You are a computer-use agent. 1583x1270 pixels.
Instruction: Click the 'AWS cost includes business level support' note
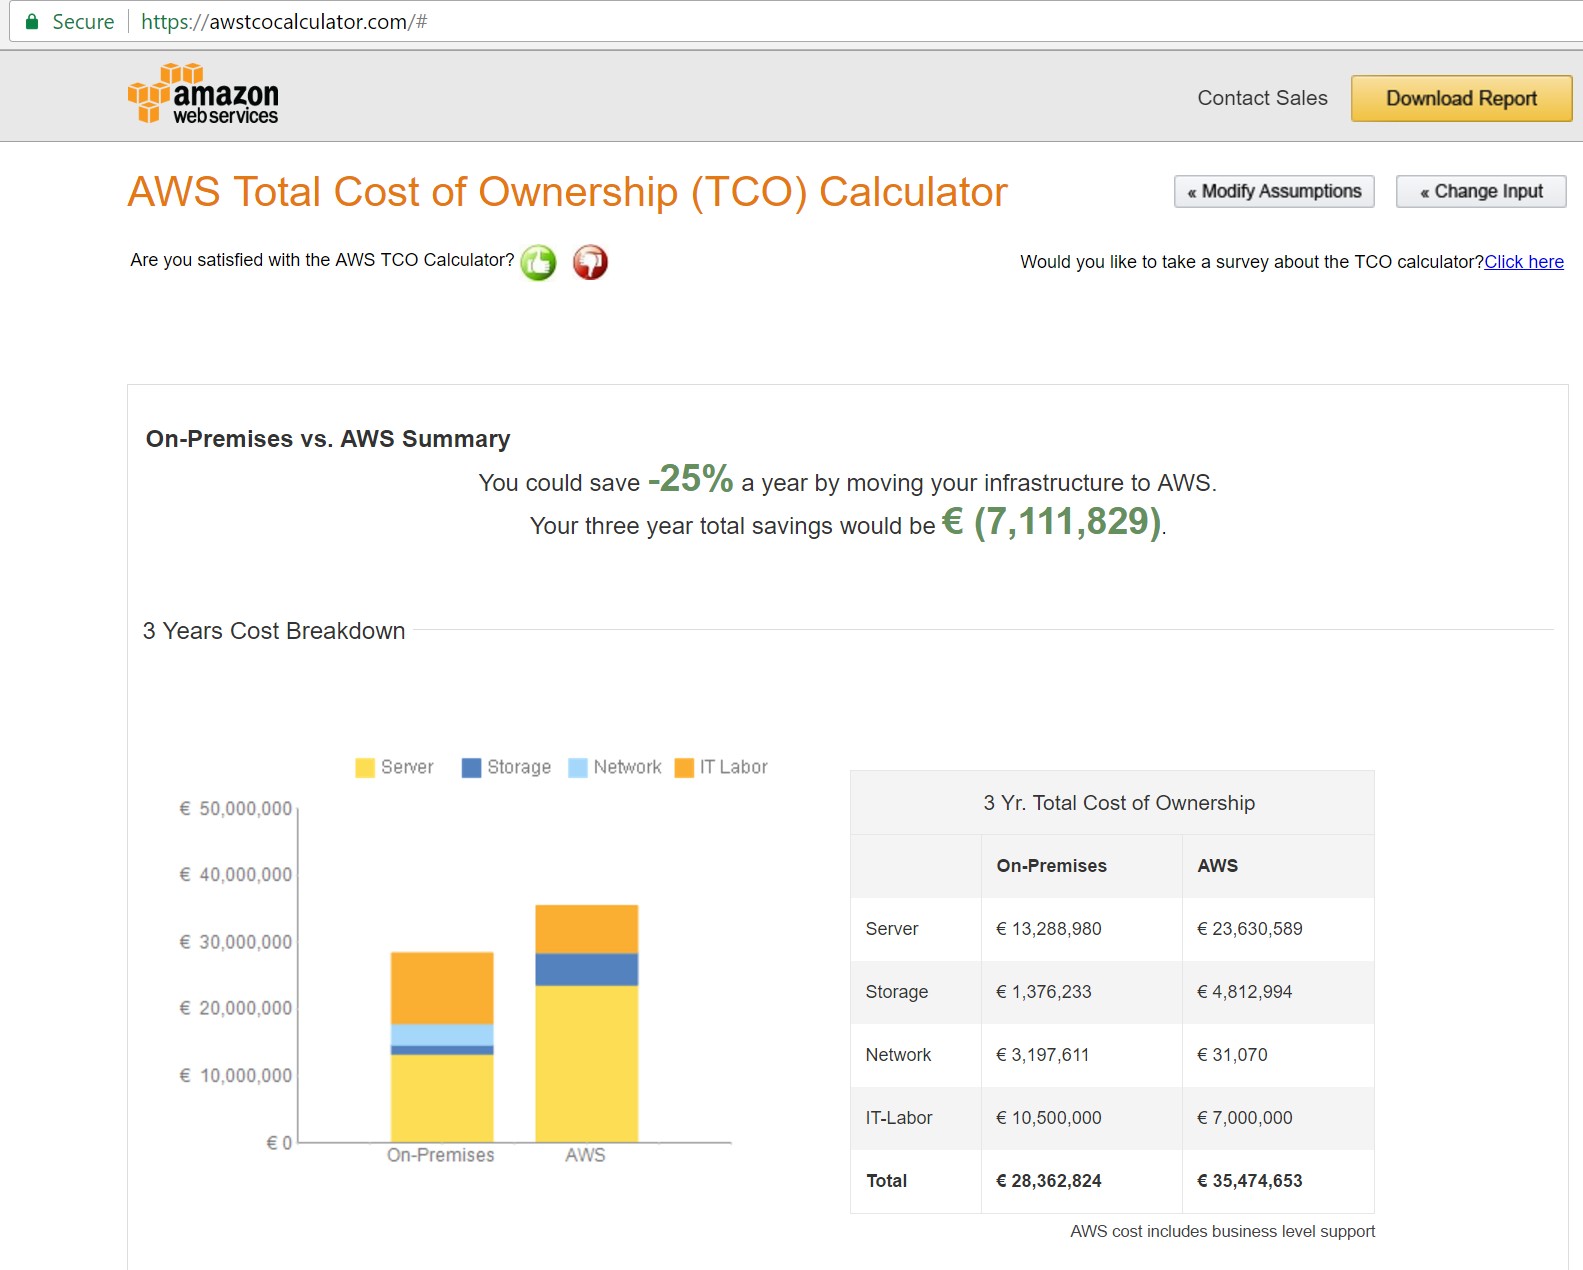point(1222,1231)
